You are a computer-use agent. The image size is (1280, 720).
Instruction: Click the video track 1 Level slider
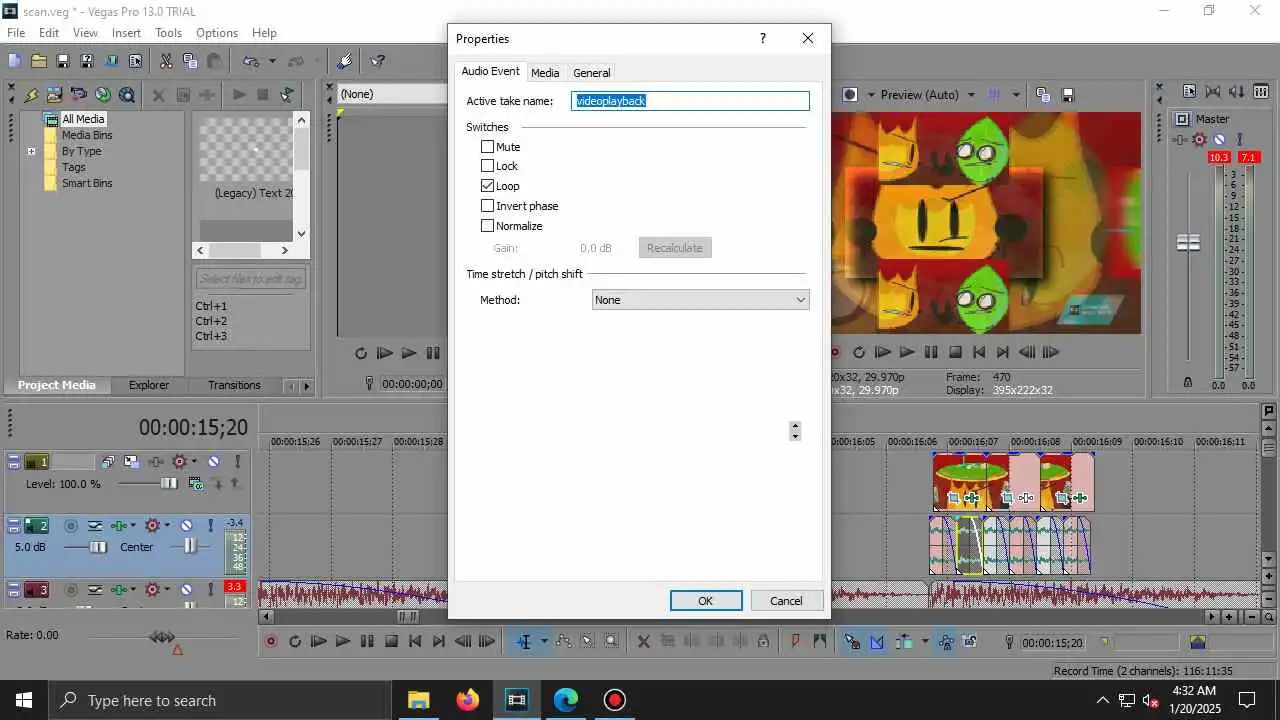tap(169, 484)
